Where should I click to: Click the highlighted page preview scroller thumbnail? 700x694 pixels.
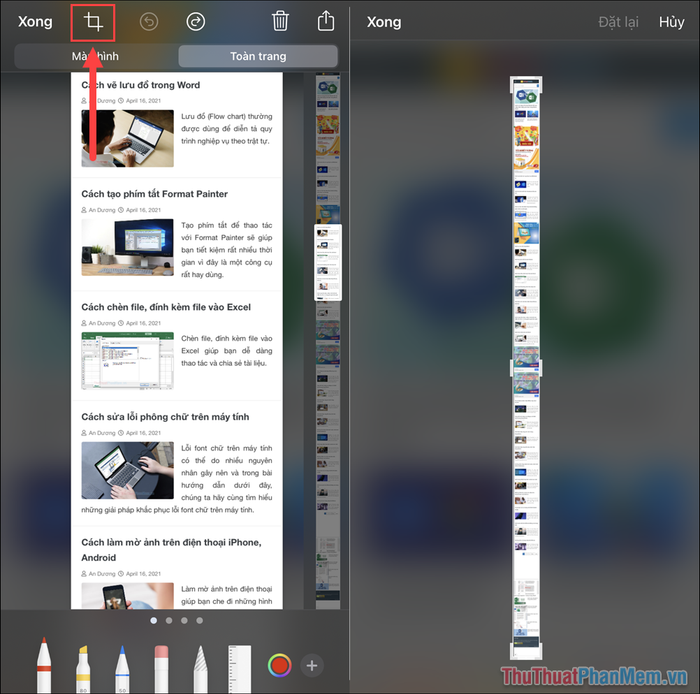coord(328,262)
